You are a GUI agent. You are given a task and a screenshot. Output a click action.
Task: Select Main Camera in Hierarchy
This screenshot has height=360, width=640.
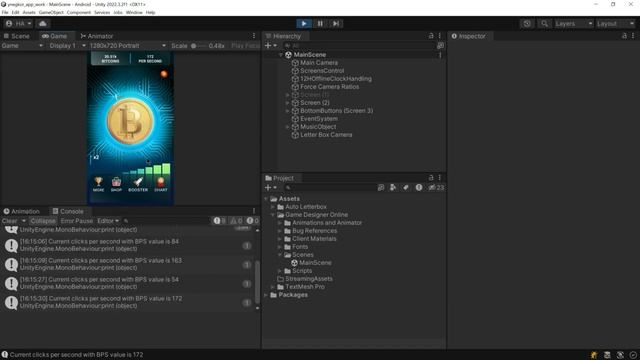click(x=319, y=63)
